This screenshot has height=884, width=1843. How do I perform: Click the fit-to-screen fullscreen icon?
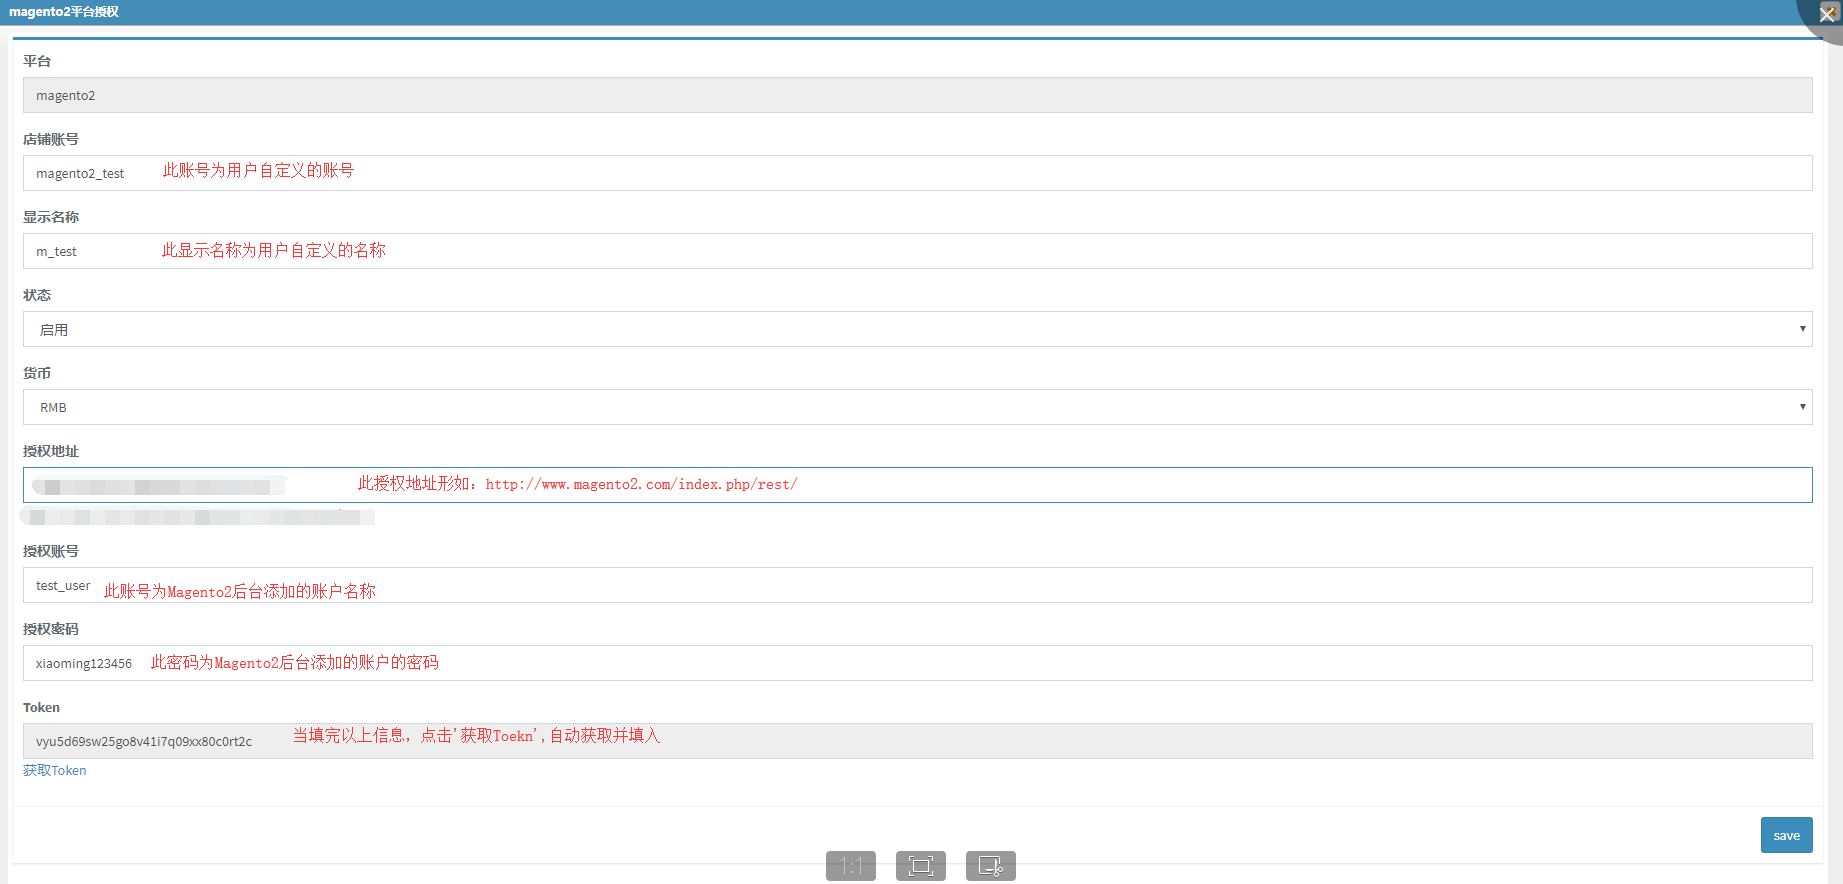tap(920, 866)
